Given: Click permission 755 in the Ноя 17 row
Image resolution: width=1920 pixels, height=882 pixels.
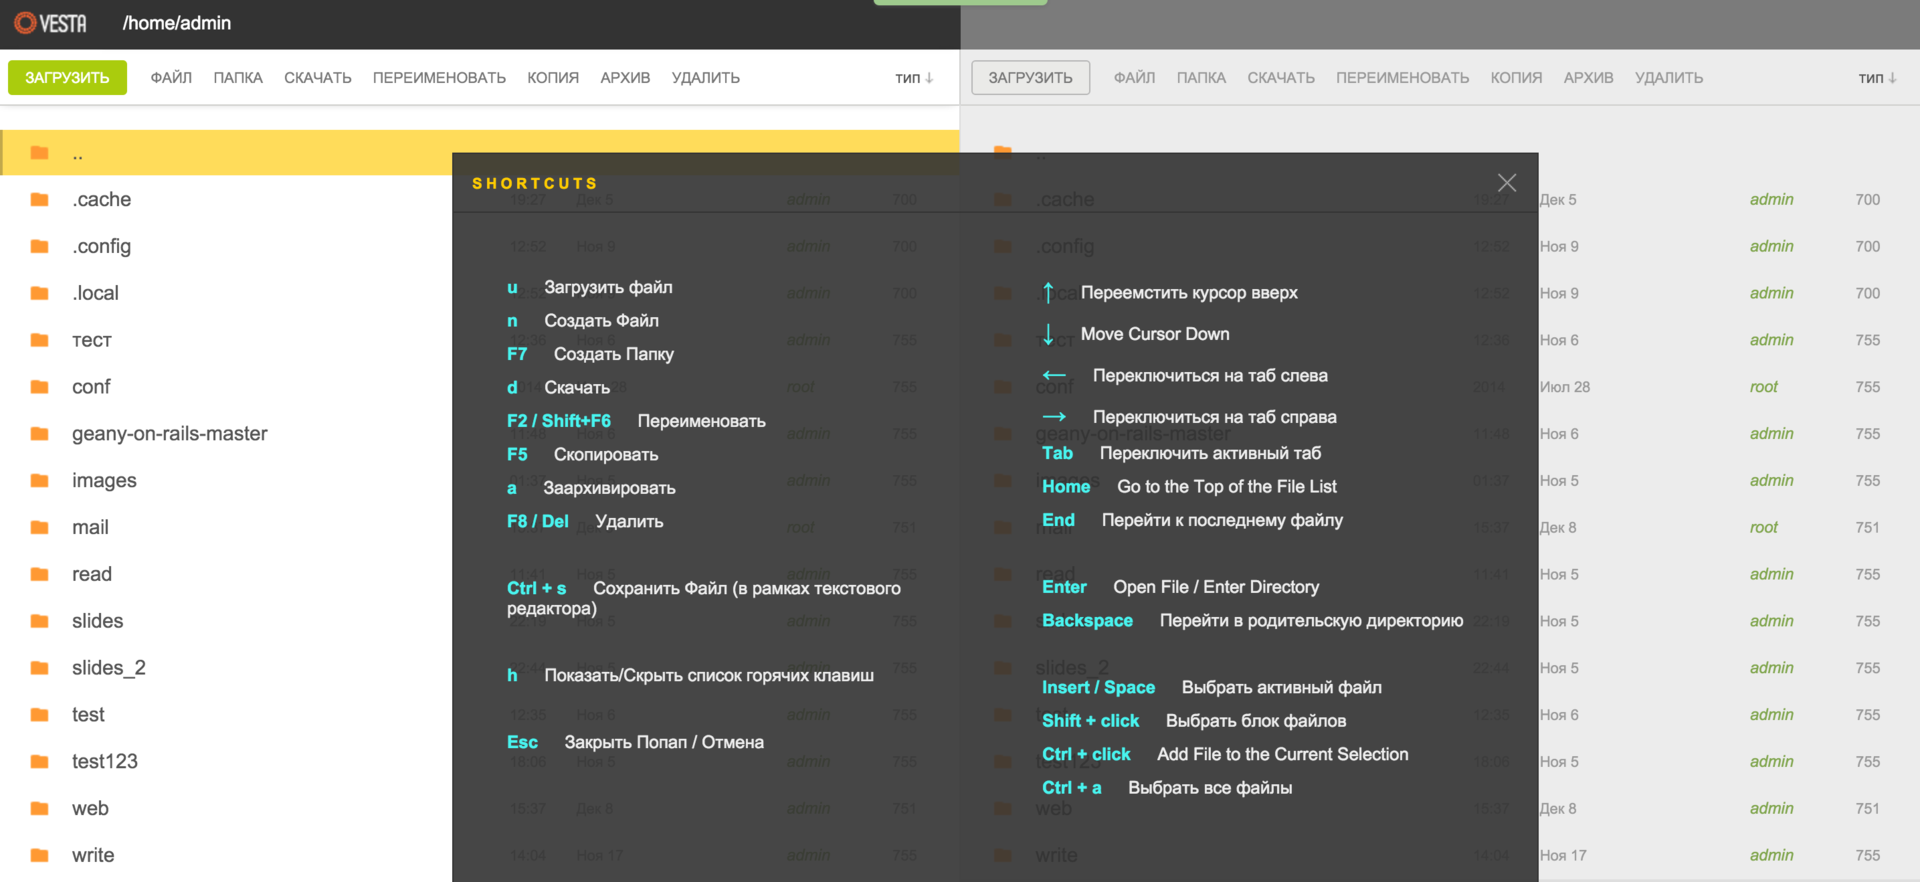Looking at the screenshot, I should point(1868,855).
